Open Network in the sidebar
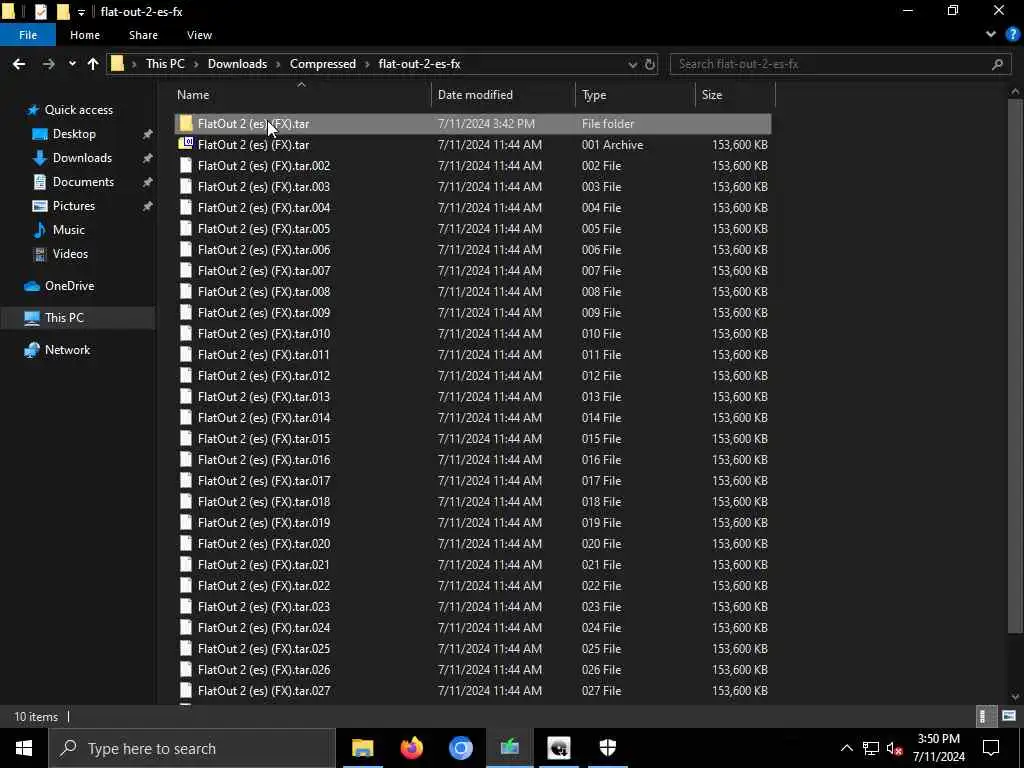 [x=67, y=350]
